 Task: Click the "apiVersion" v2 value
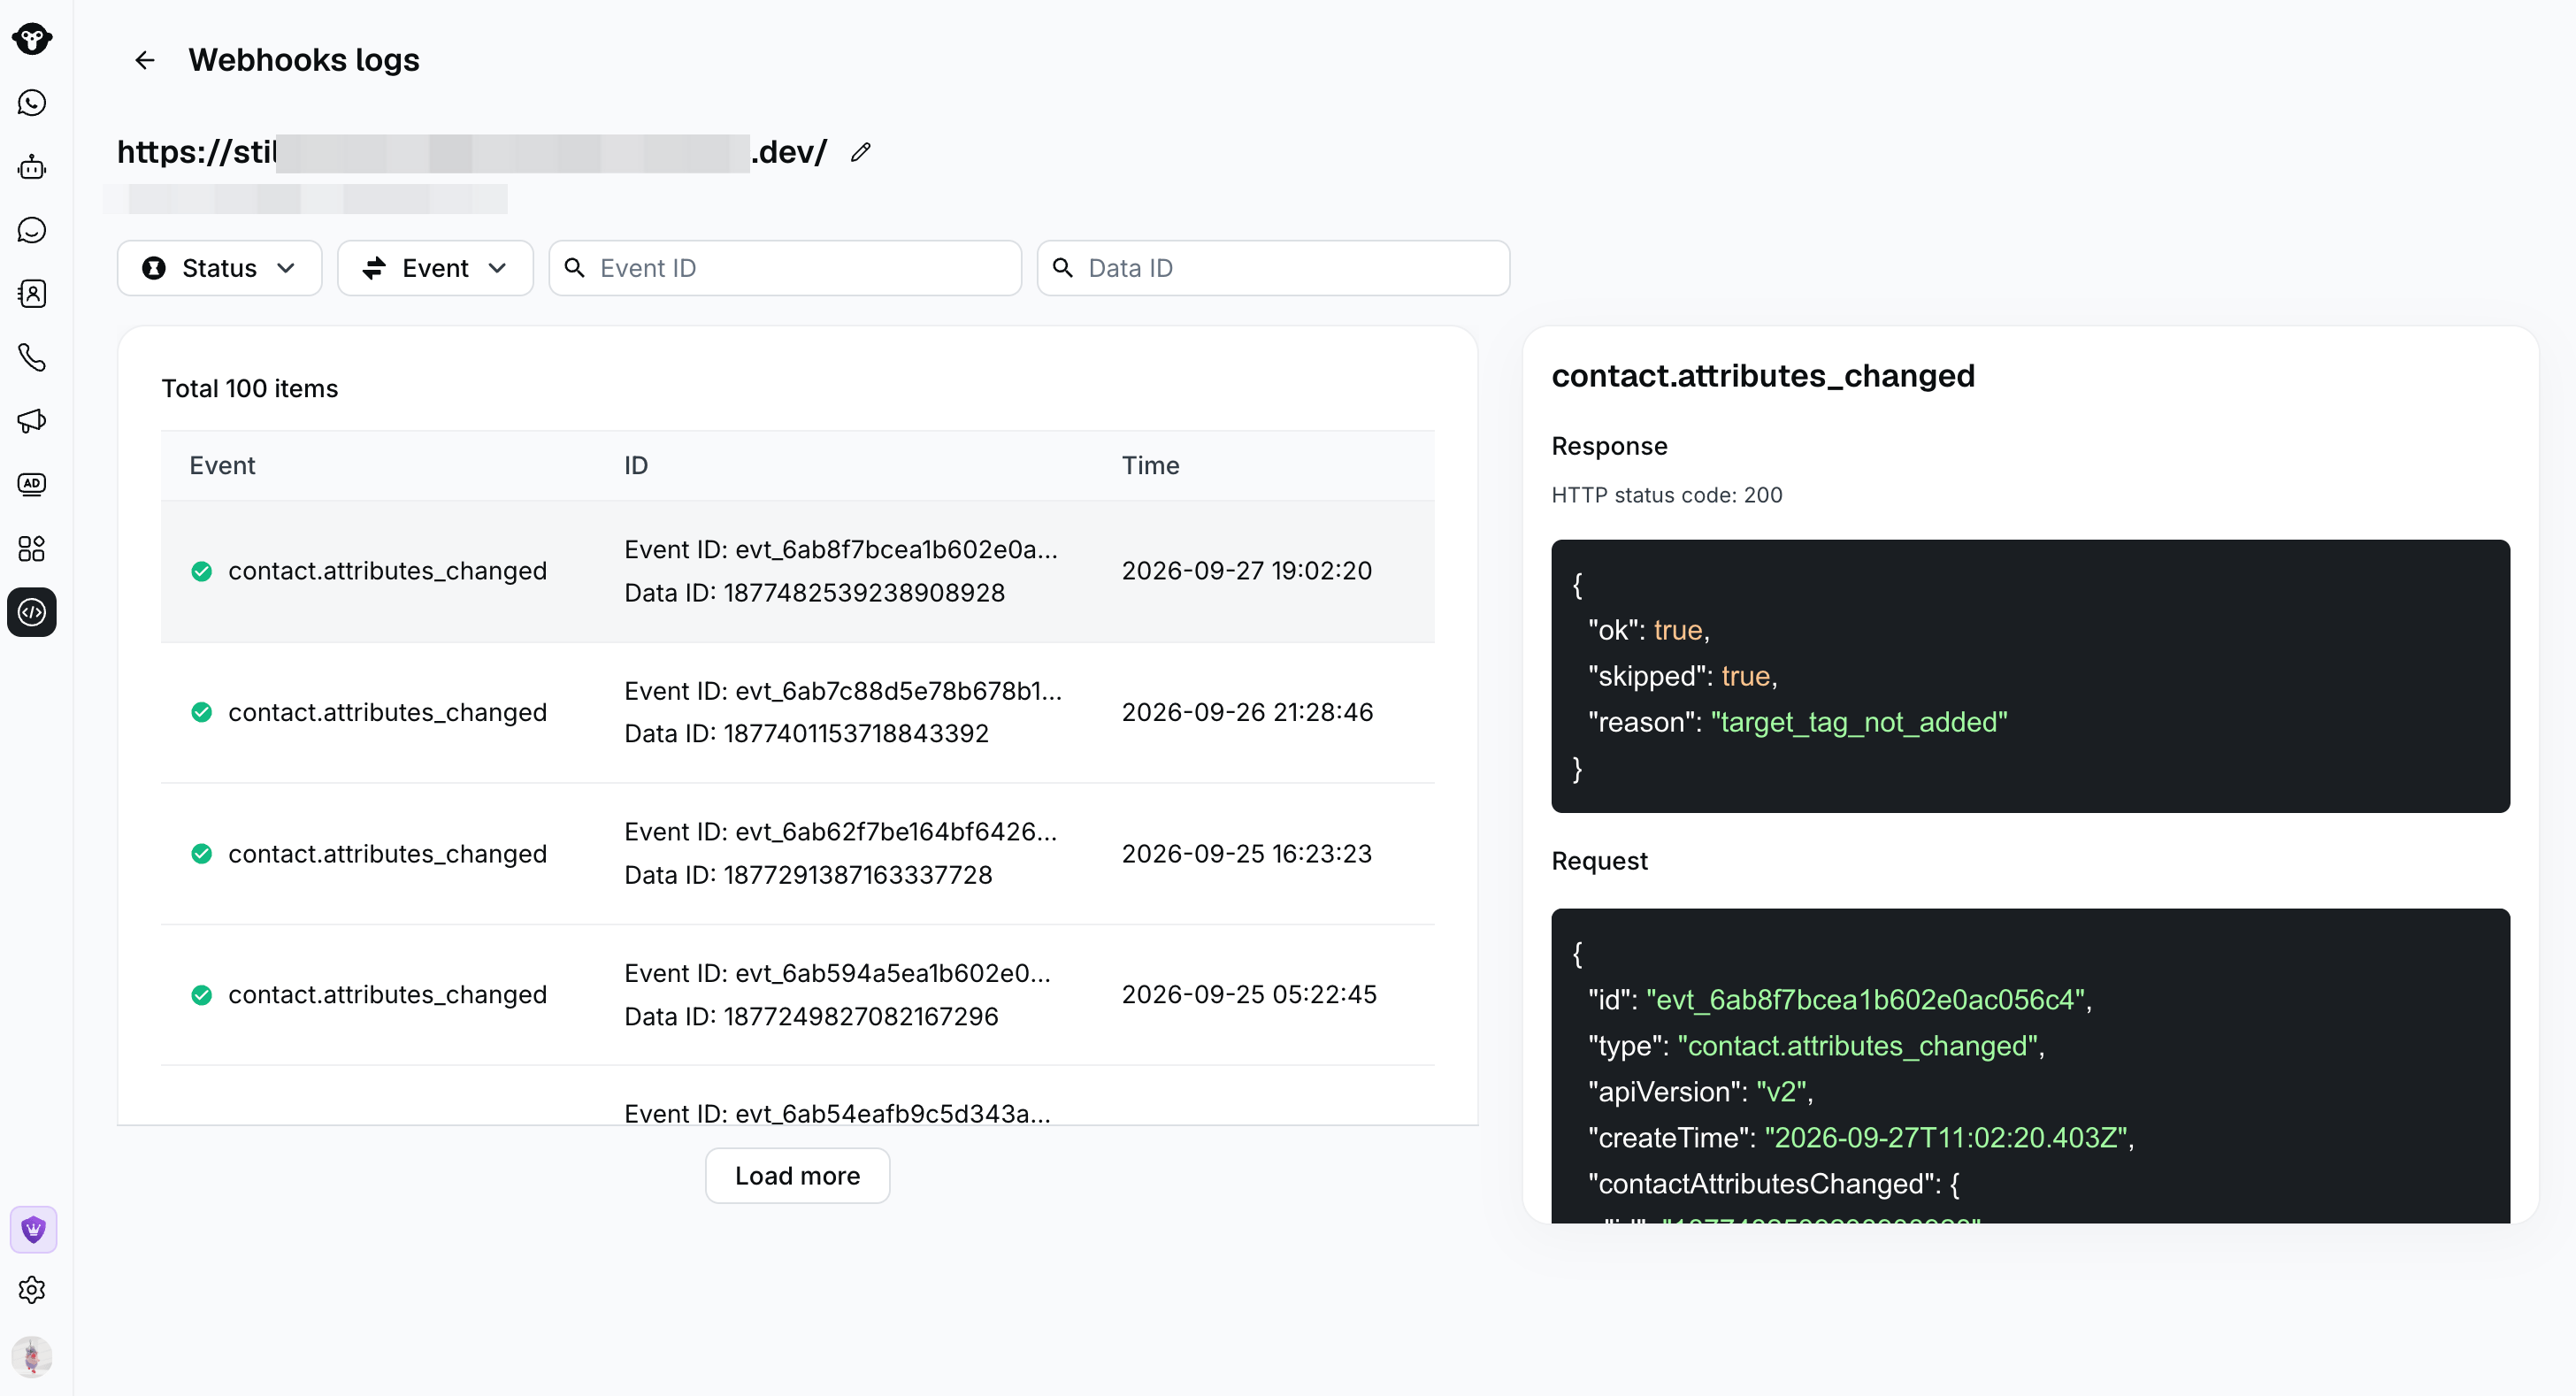[x=1780, y=1092]
